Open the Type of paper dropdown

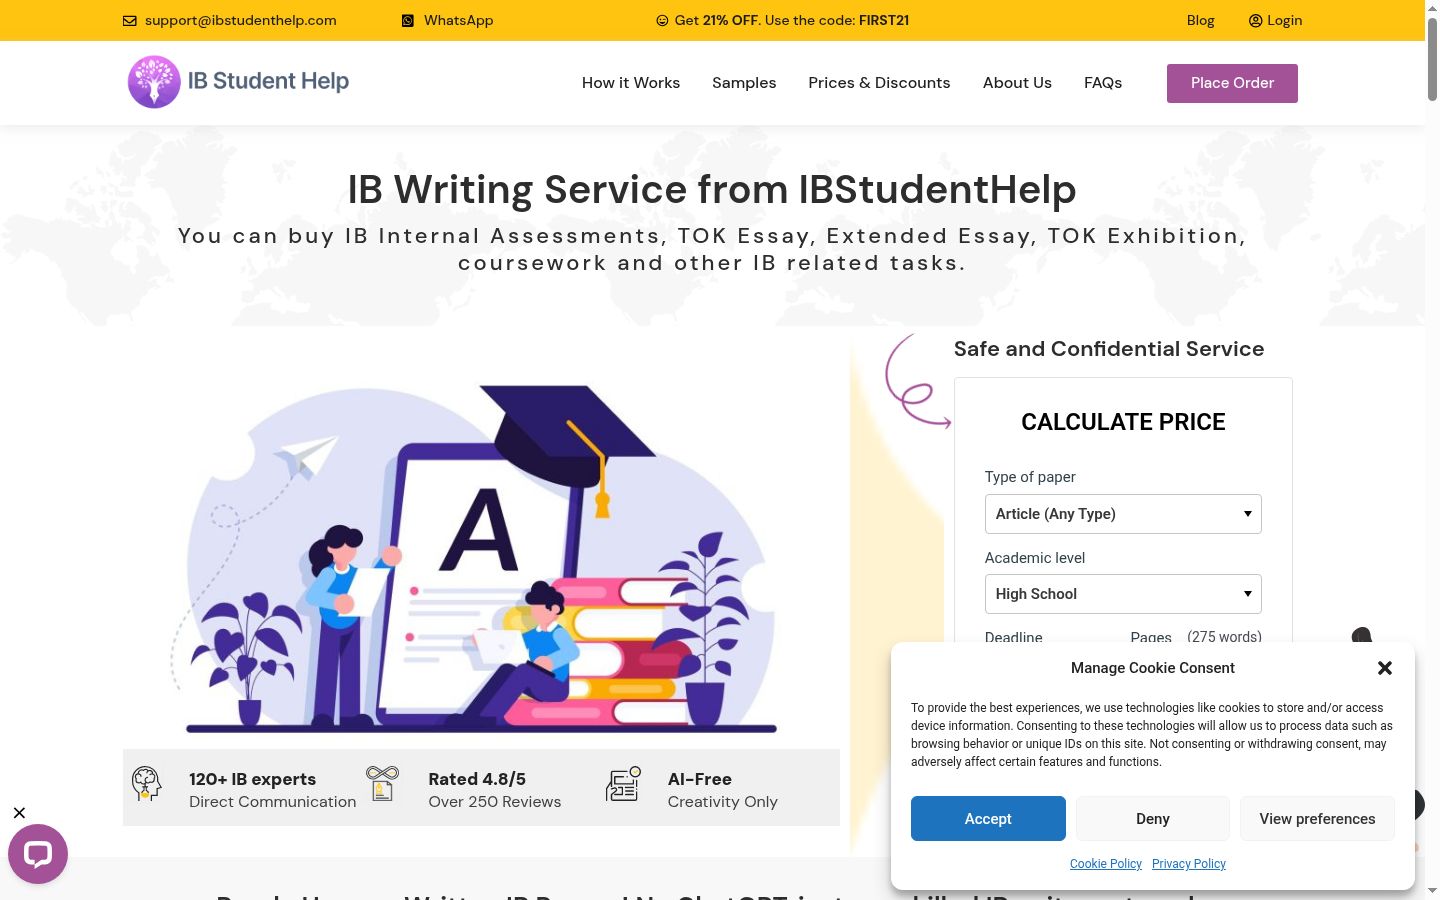1123,514
